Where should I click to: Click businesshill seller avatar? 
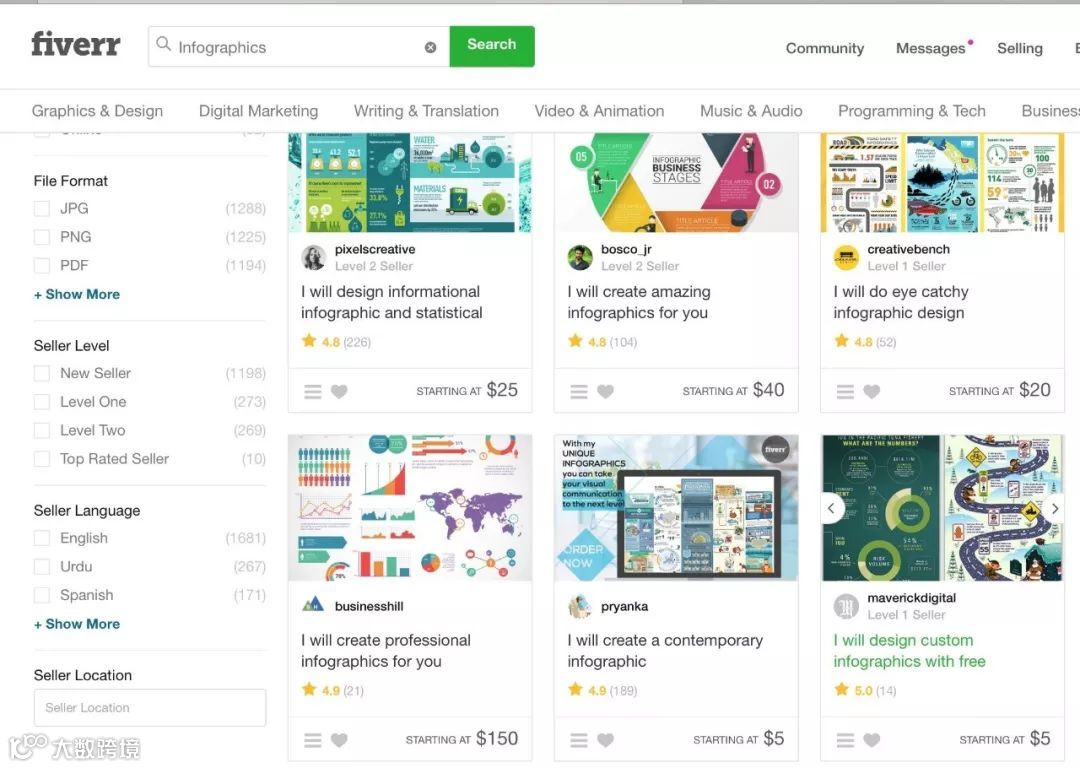tap(313, 605)
